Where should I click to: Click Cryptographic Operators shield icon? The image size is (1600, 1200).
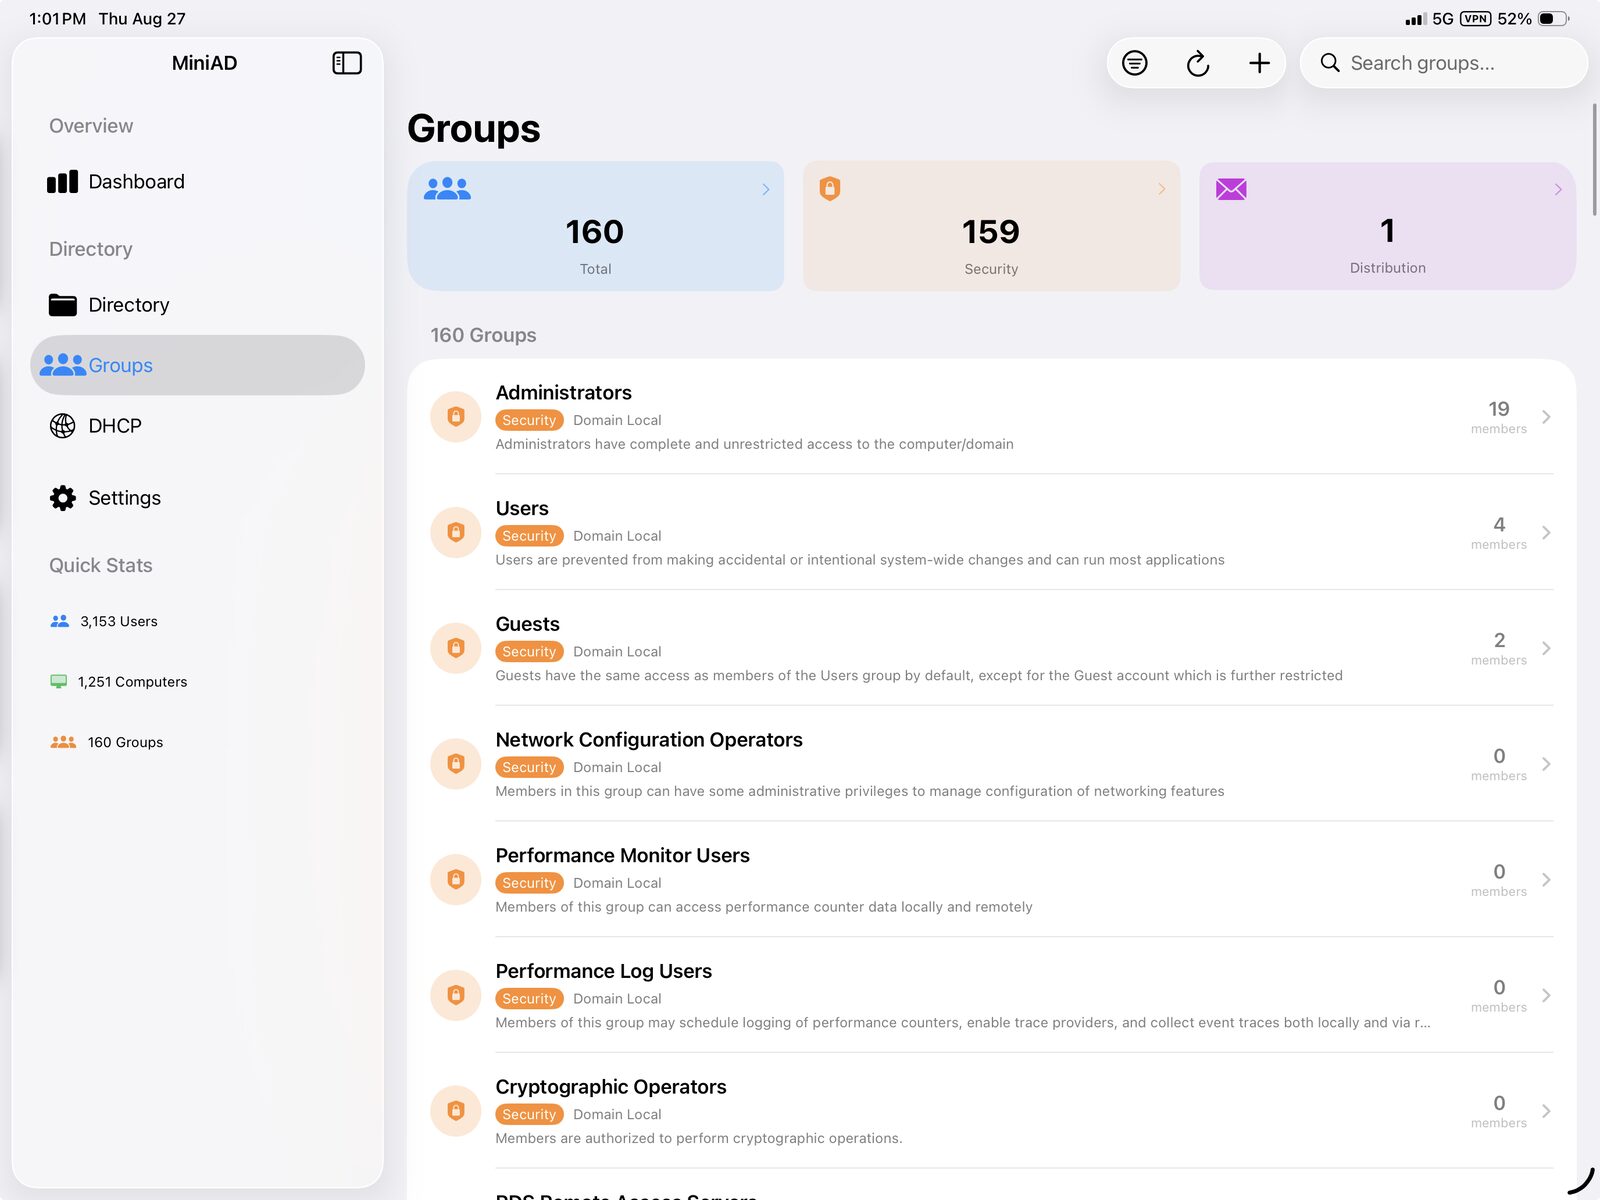tap(456, 1111)
